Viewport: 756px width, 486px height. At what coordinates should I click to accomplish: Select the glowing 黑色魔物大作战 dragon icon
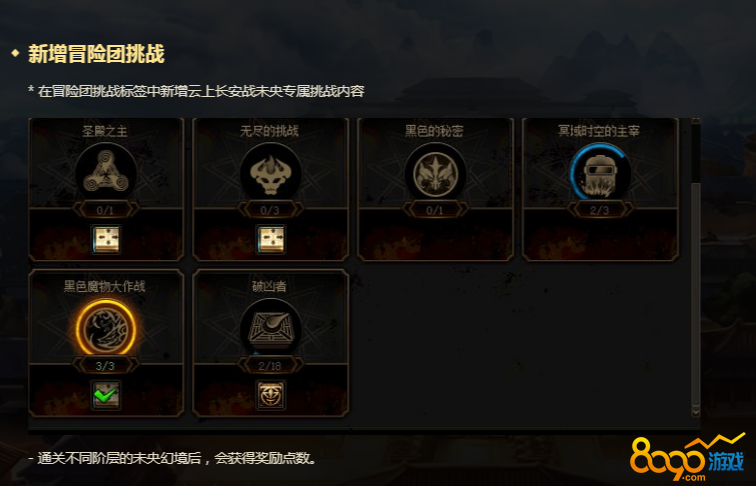click(106, 328)
